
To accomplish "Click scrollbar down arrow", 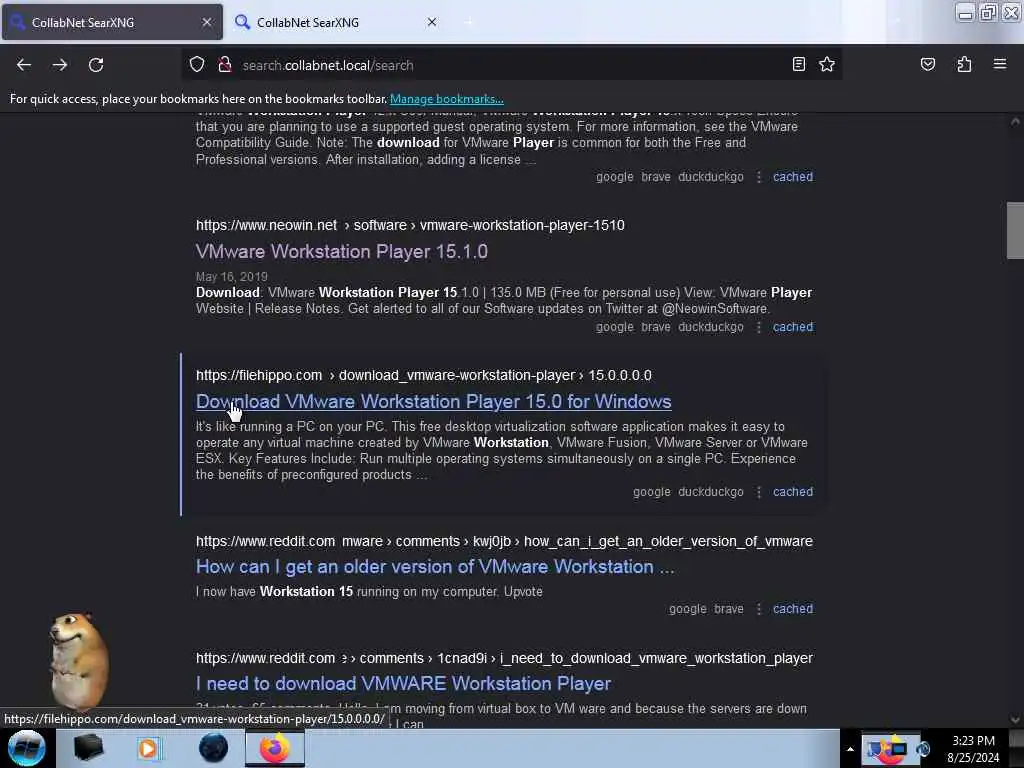I will [x=1014, y=720].
